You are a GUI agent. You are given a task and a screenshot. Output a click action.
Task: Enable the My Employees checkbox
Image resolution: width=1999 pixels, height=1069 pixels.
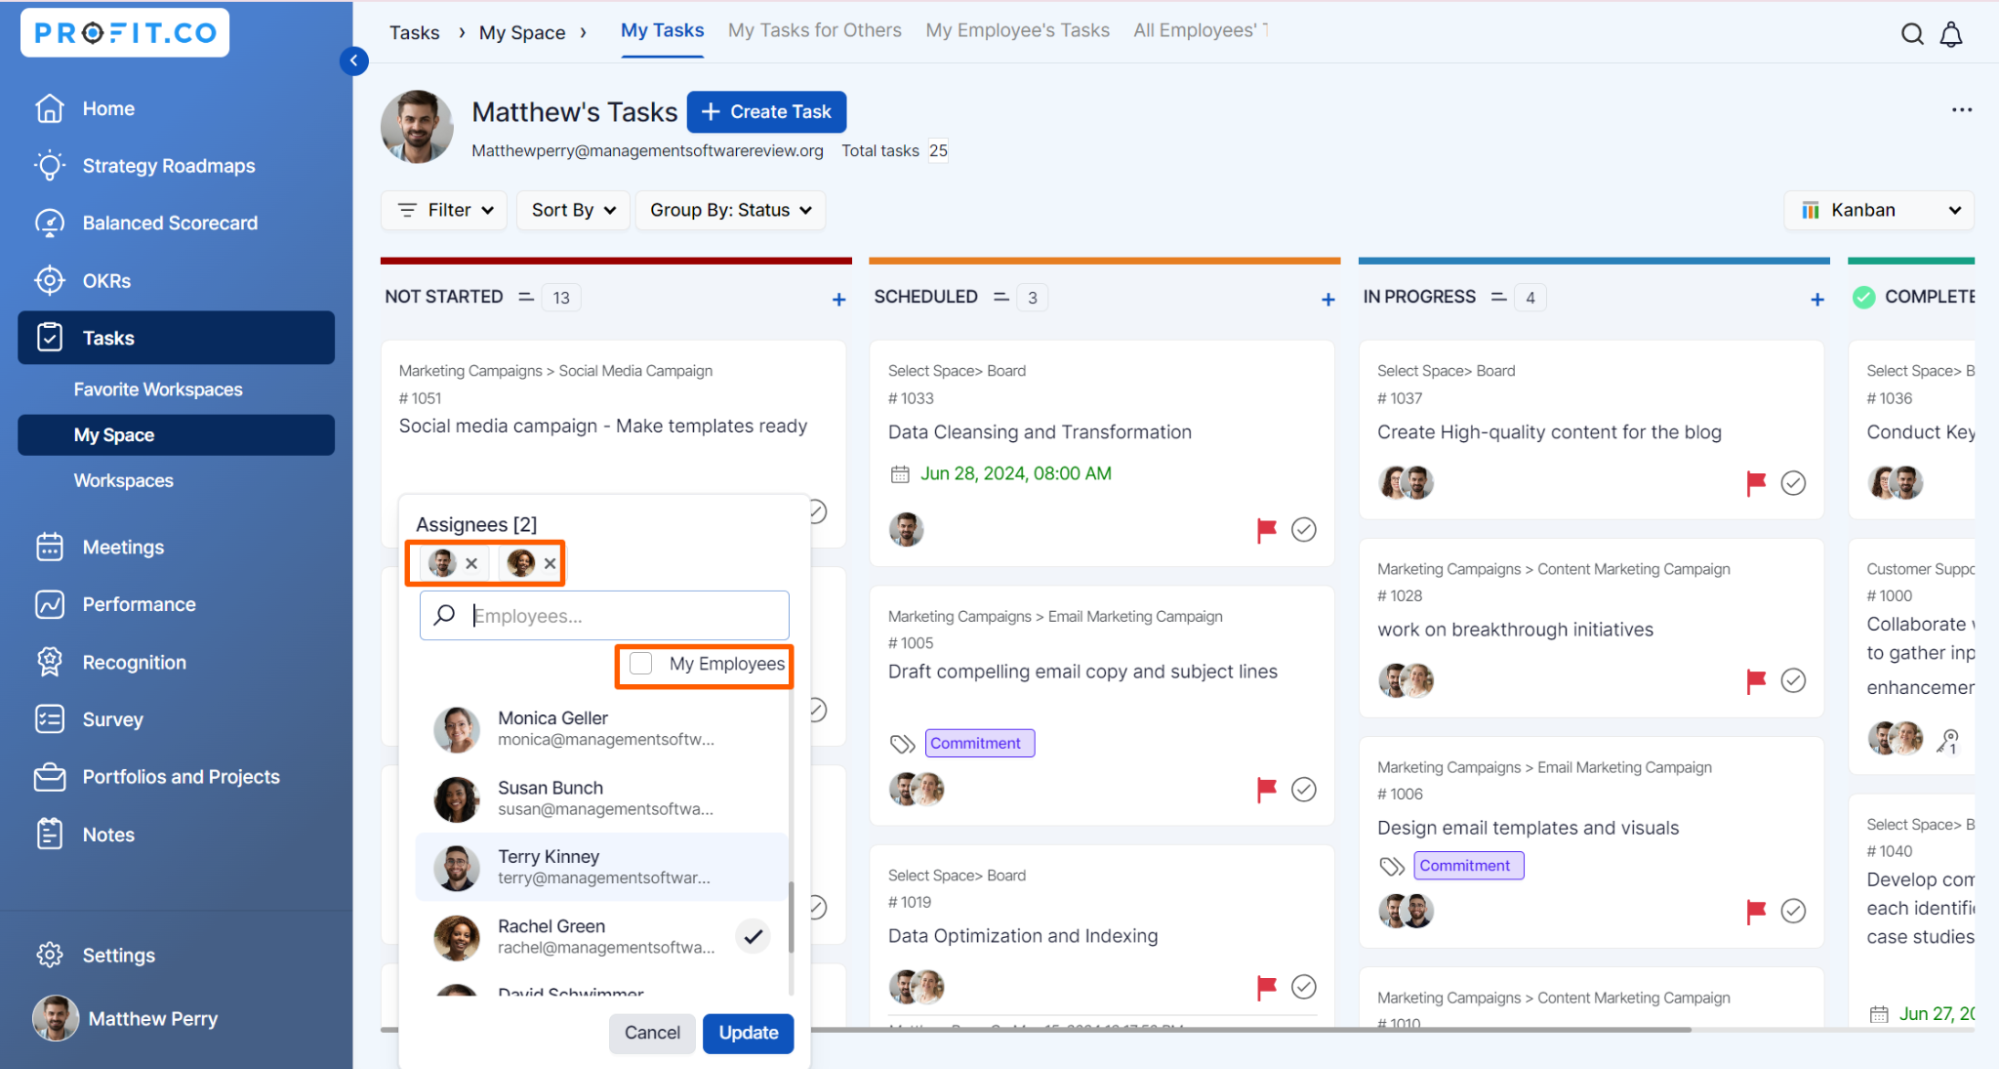point(642,664)
